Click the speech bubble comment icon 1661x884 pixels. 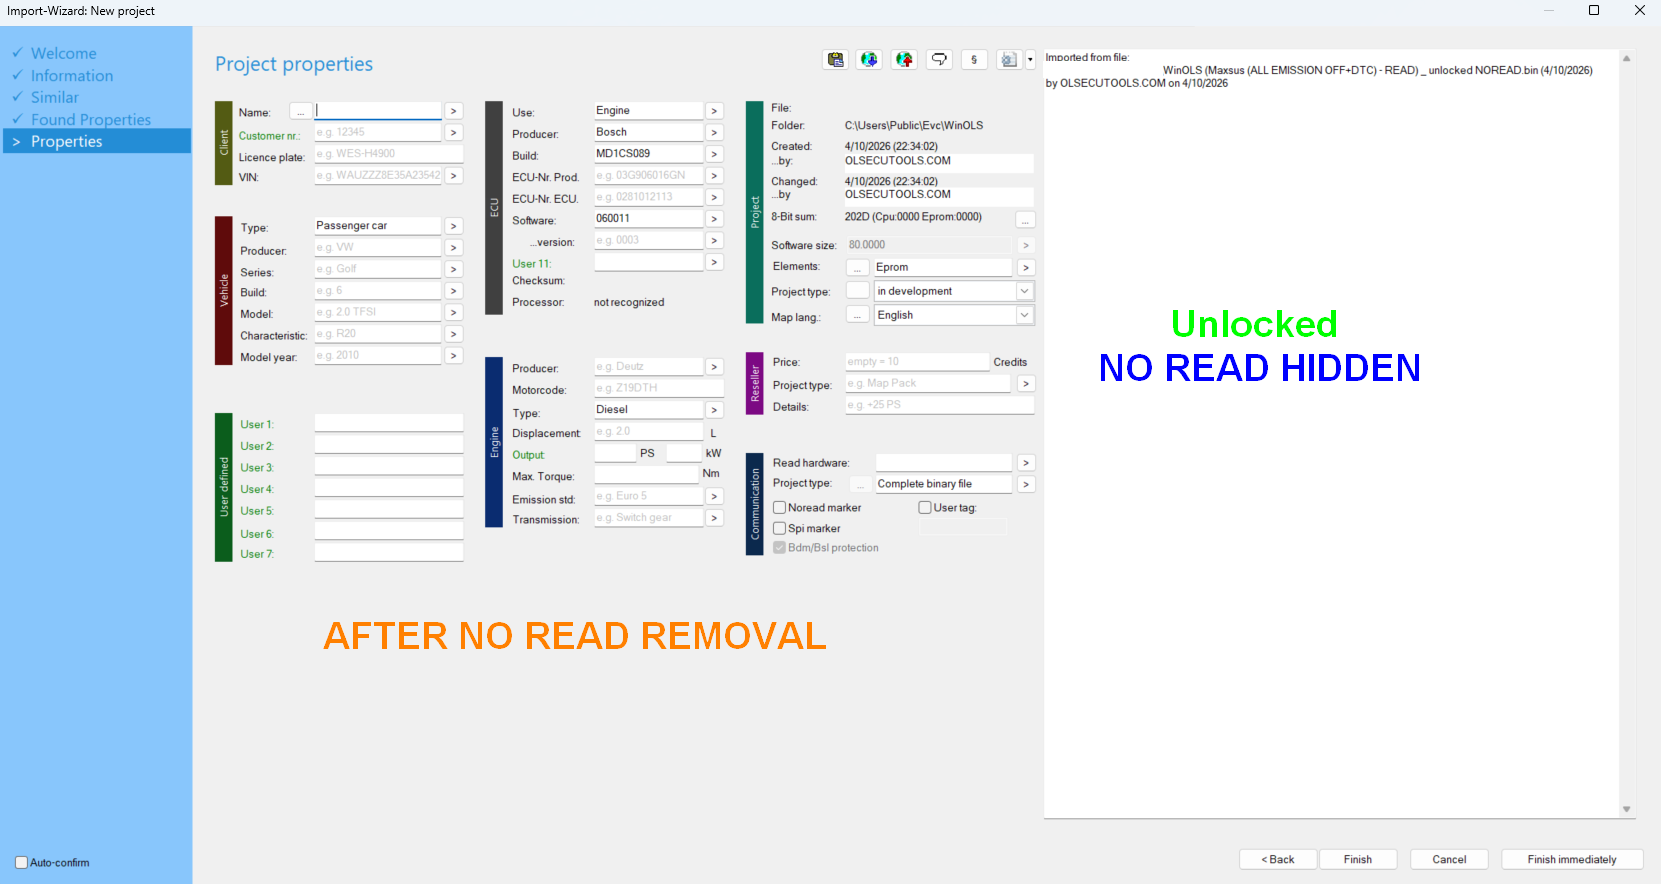(939, 60)
